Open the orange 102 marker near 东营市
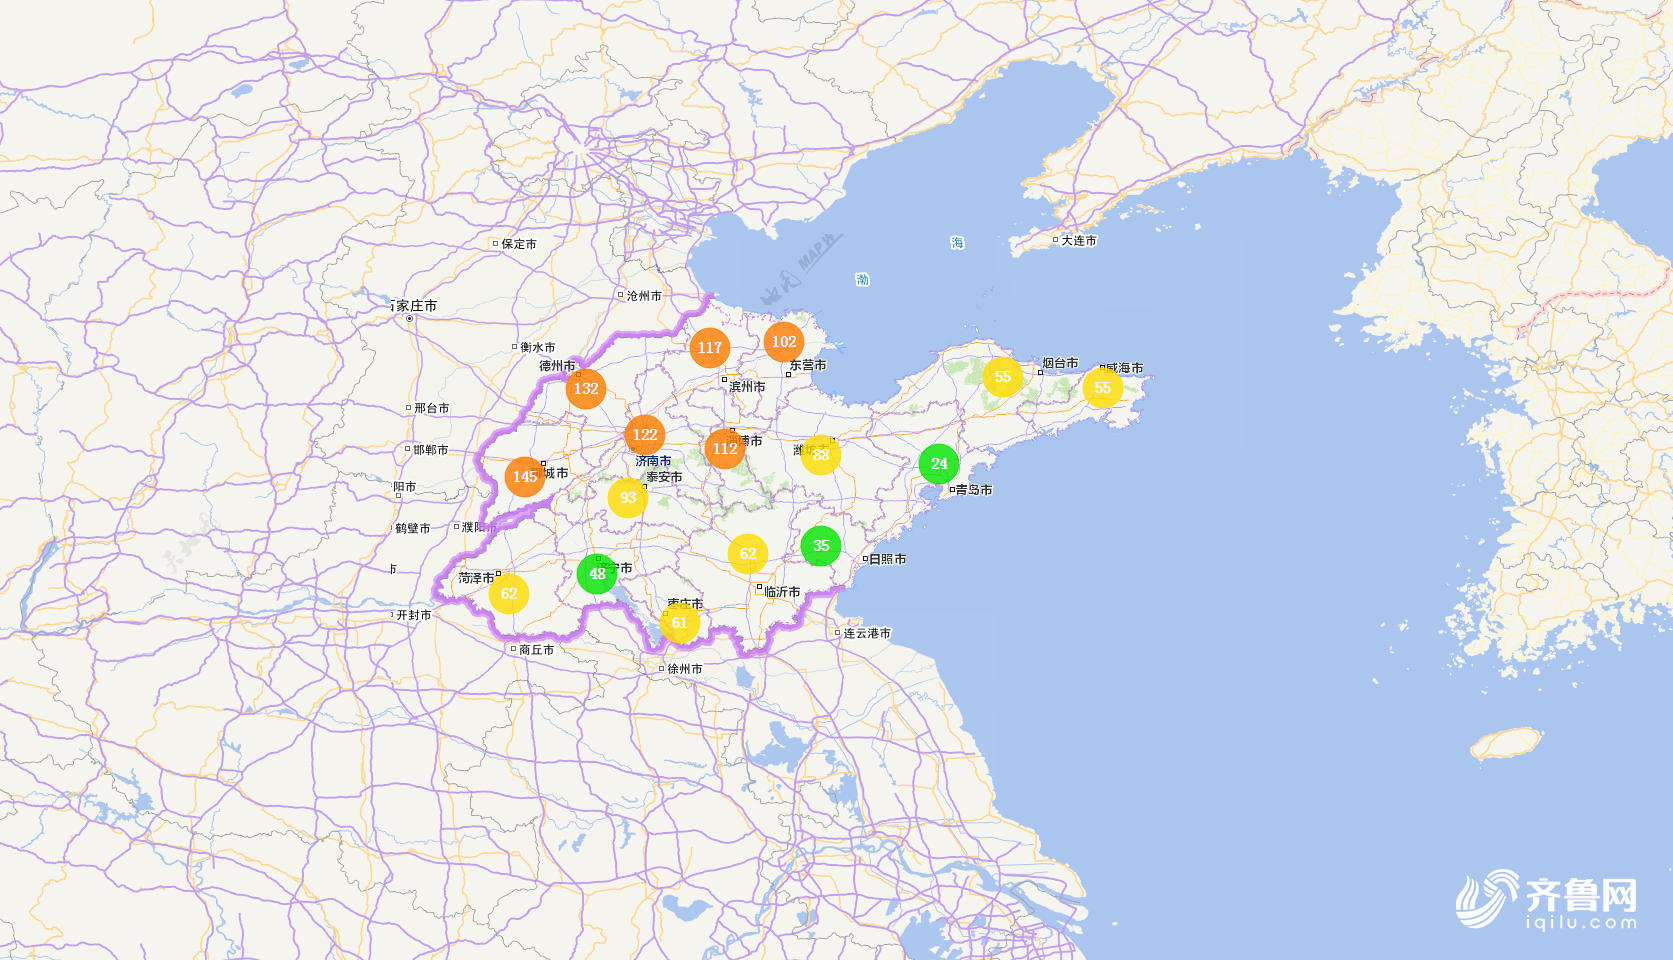 [784, 342]
